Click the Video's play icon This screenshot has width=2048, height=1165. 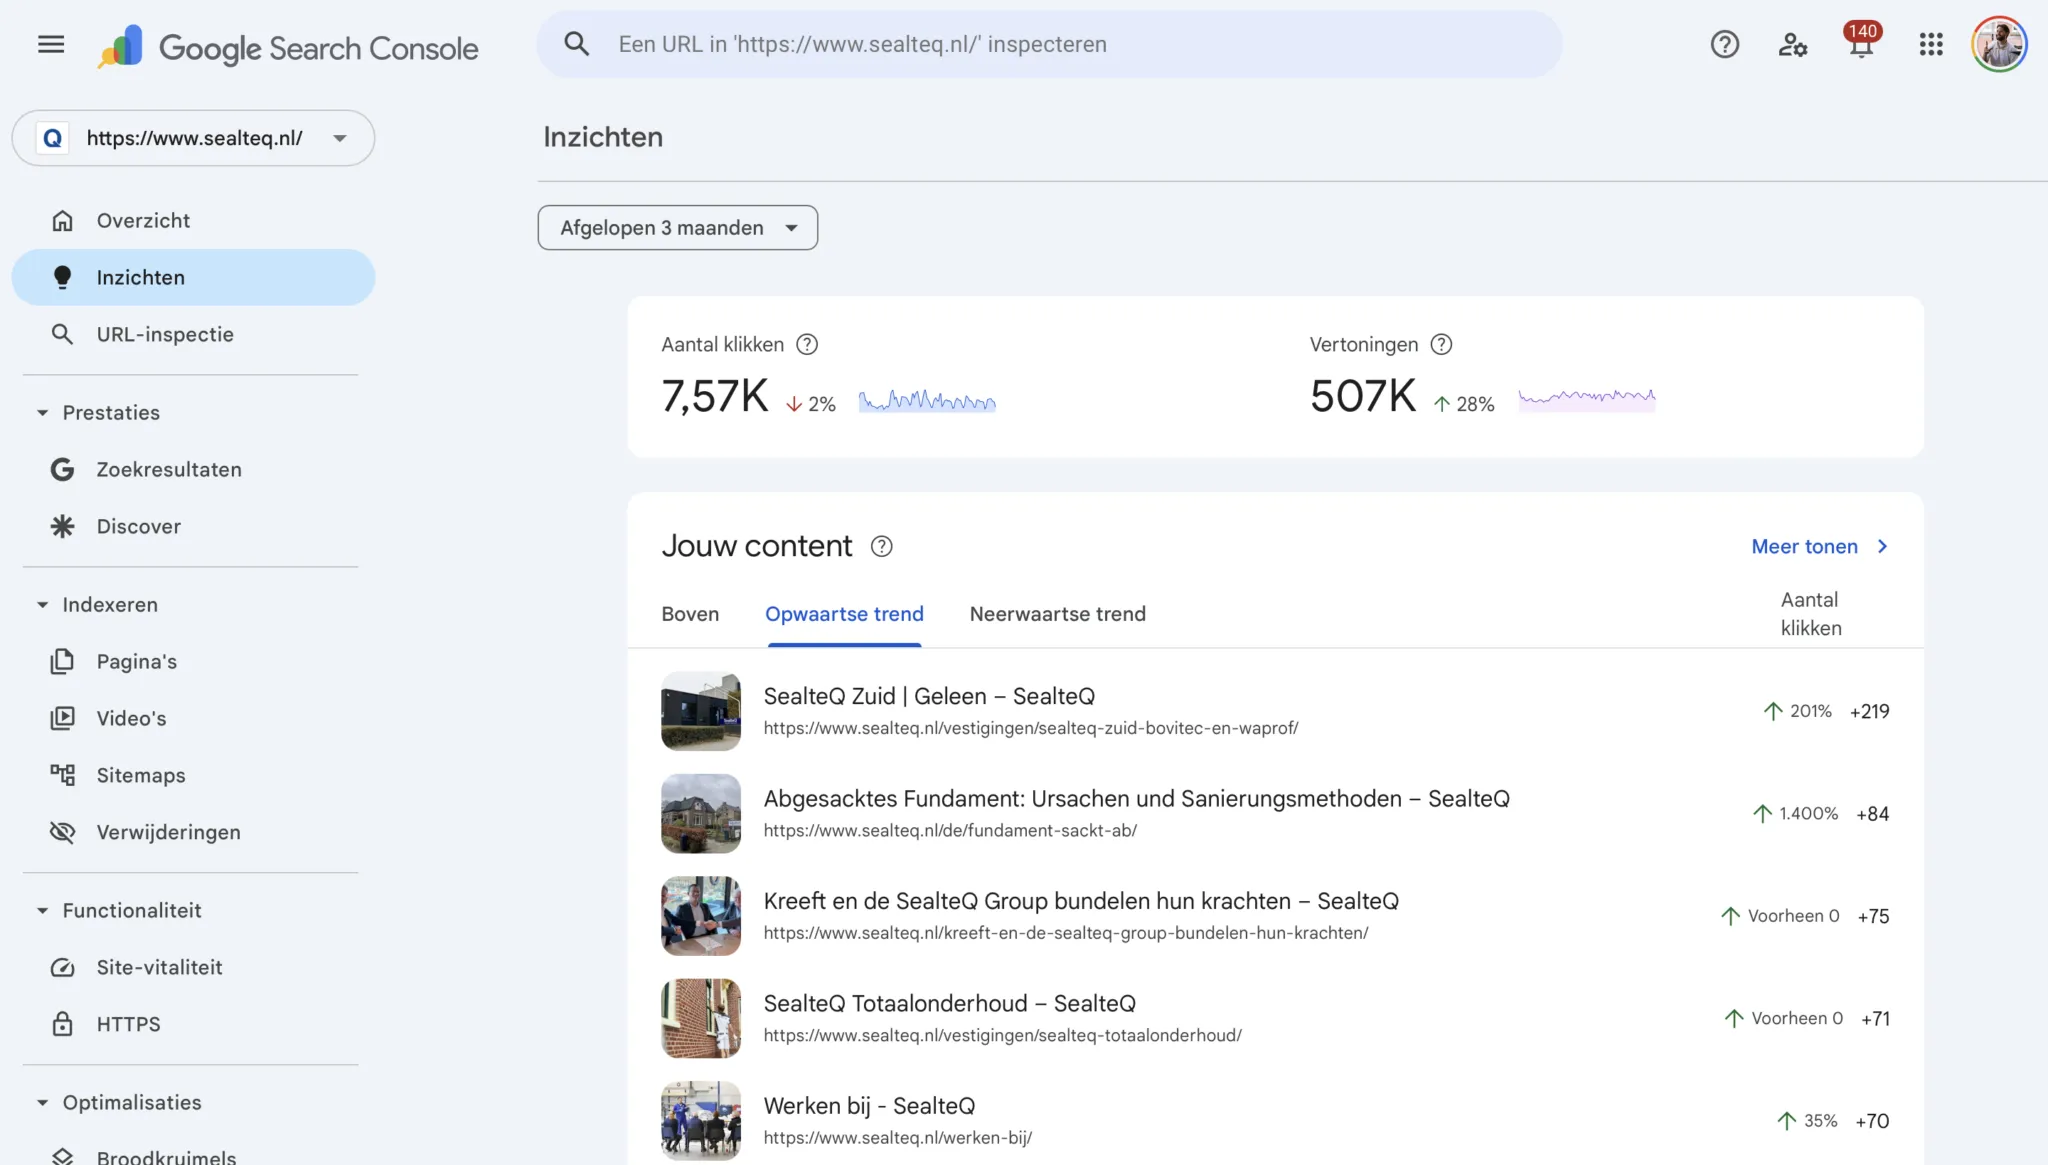click(62, 718)
